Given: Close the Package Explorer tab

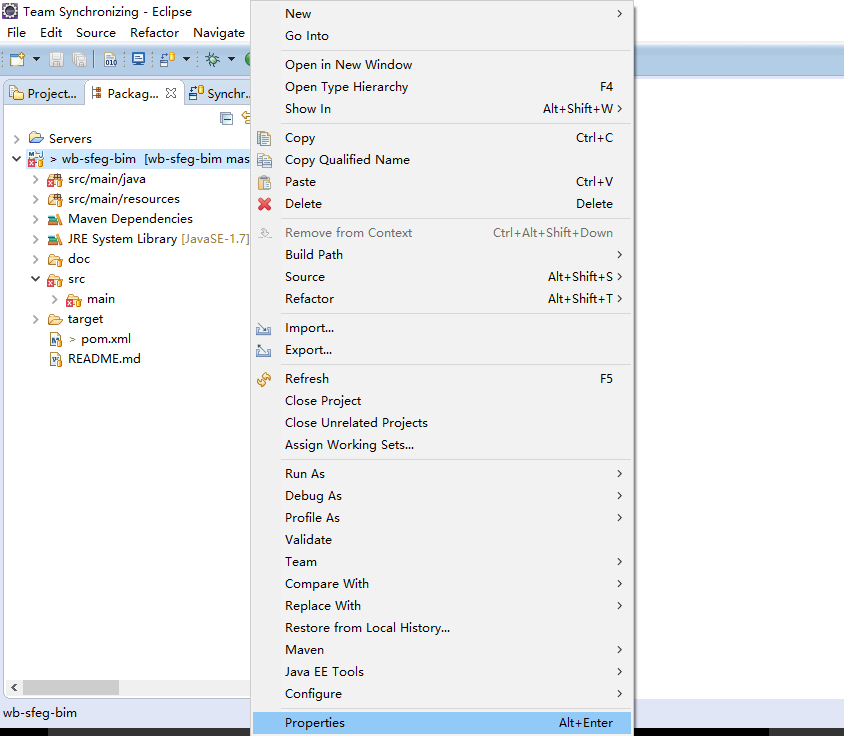Looking at the screenshot, I should (x=171, y=93).
